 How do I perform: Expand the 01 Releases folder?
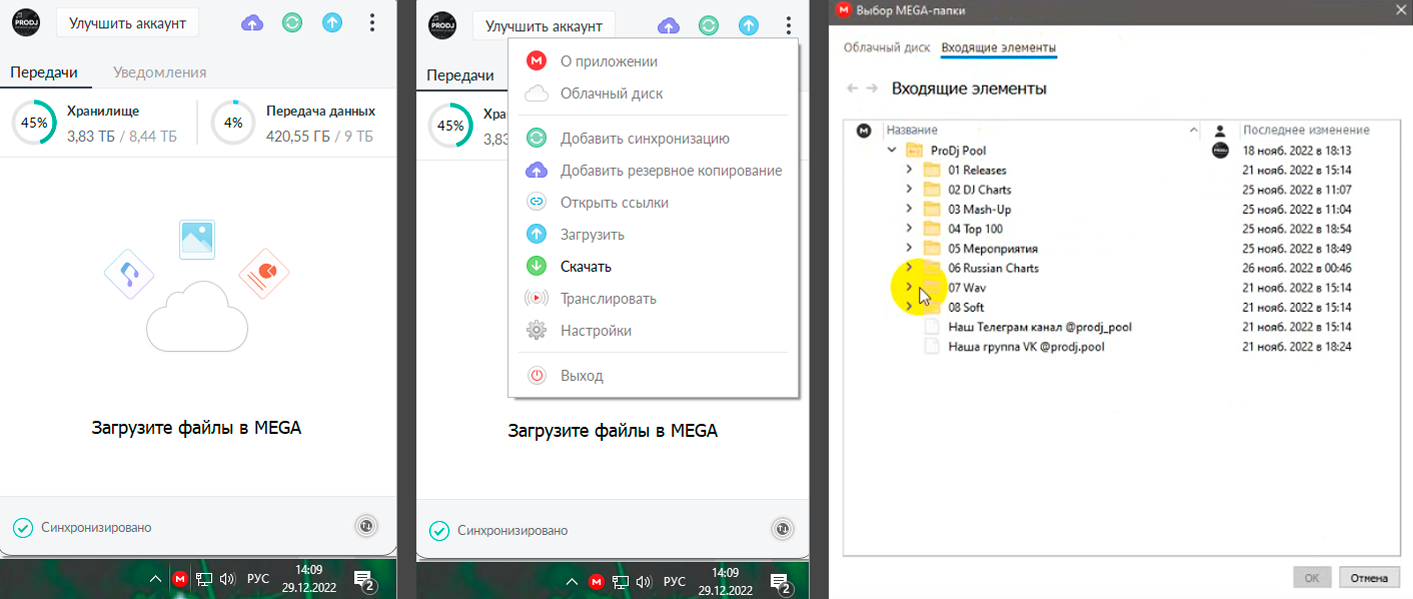pyautogui.click(x=908, y=170)
